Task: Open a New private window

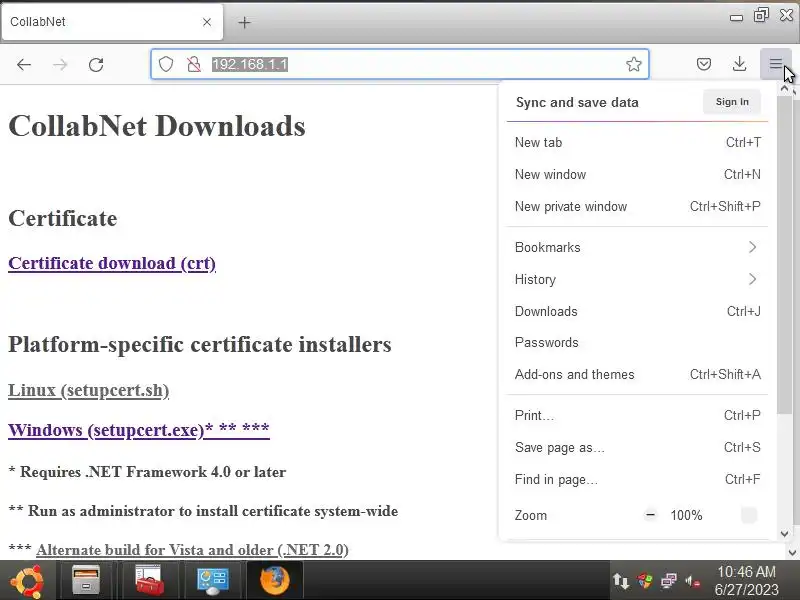Action: (637, 207)
